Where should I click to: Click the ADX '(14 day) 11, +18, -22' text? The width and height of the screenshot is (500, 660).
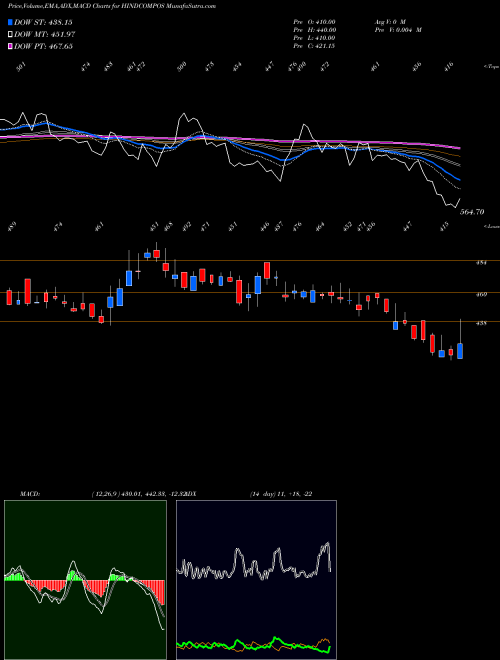281,494
